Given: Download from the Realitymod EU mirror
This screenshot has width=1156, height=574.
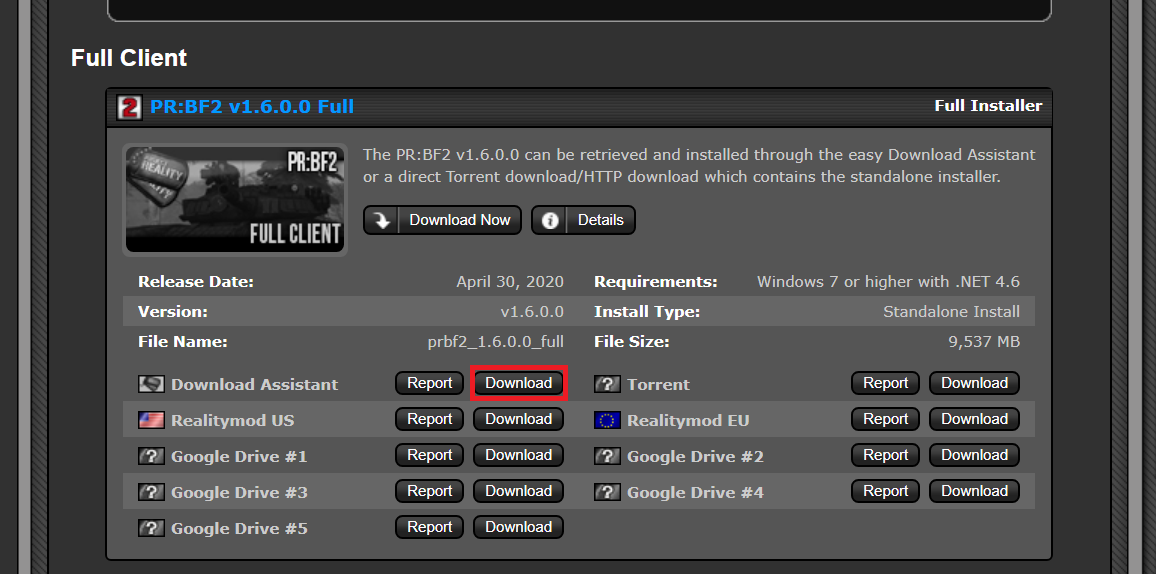Looking at the screenshot, I should click(x=974, y=419).
